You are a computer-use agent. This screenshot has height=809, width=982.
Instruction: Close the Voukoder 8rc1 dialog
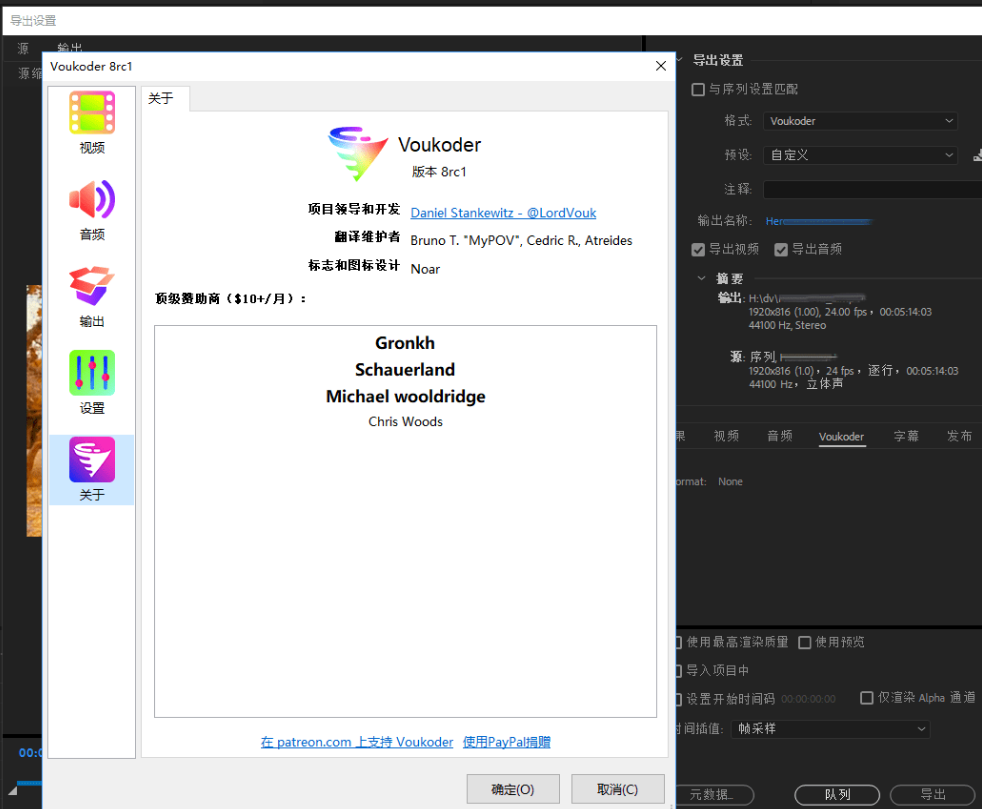[x=660, y=66]
